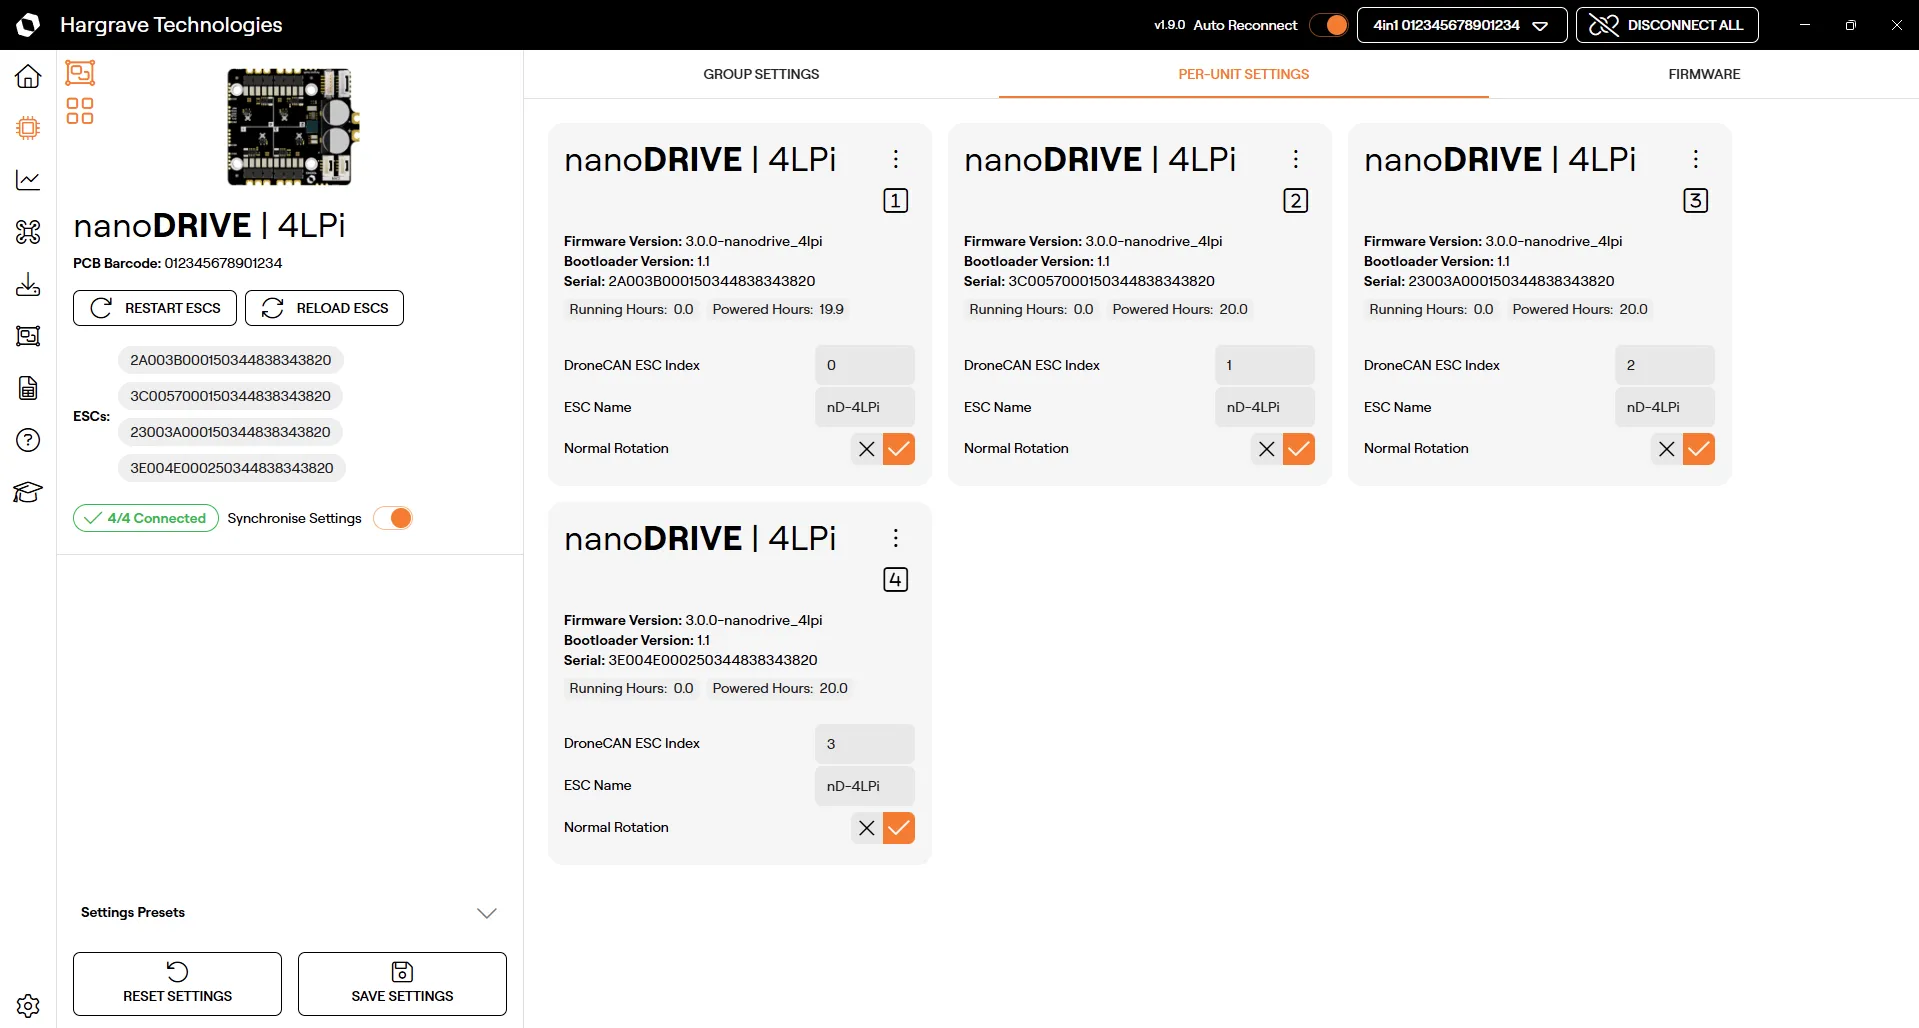Click Disconnect All button

tap(1667, 25)
